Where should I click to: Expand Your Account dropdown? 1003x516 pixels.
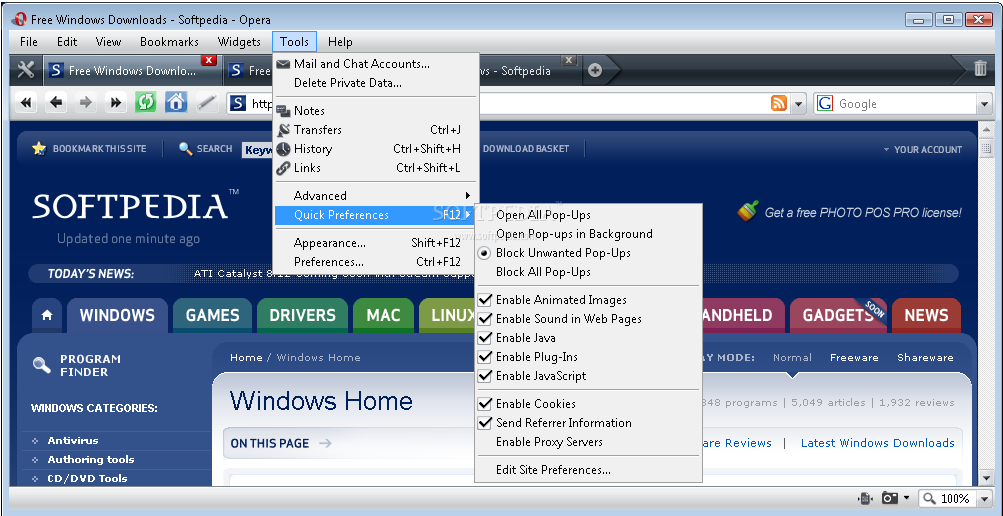tap(922, 150)
